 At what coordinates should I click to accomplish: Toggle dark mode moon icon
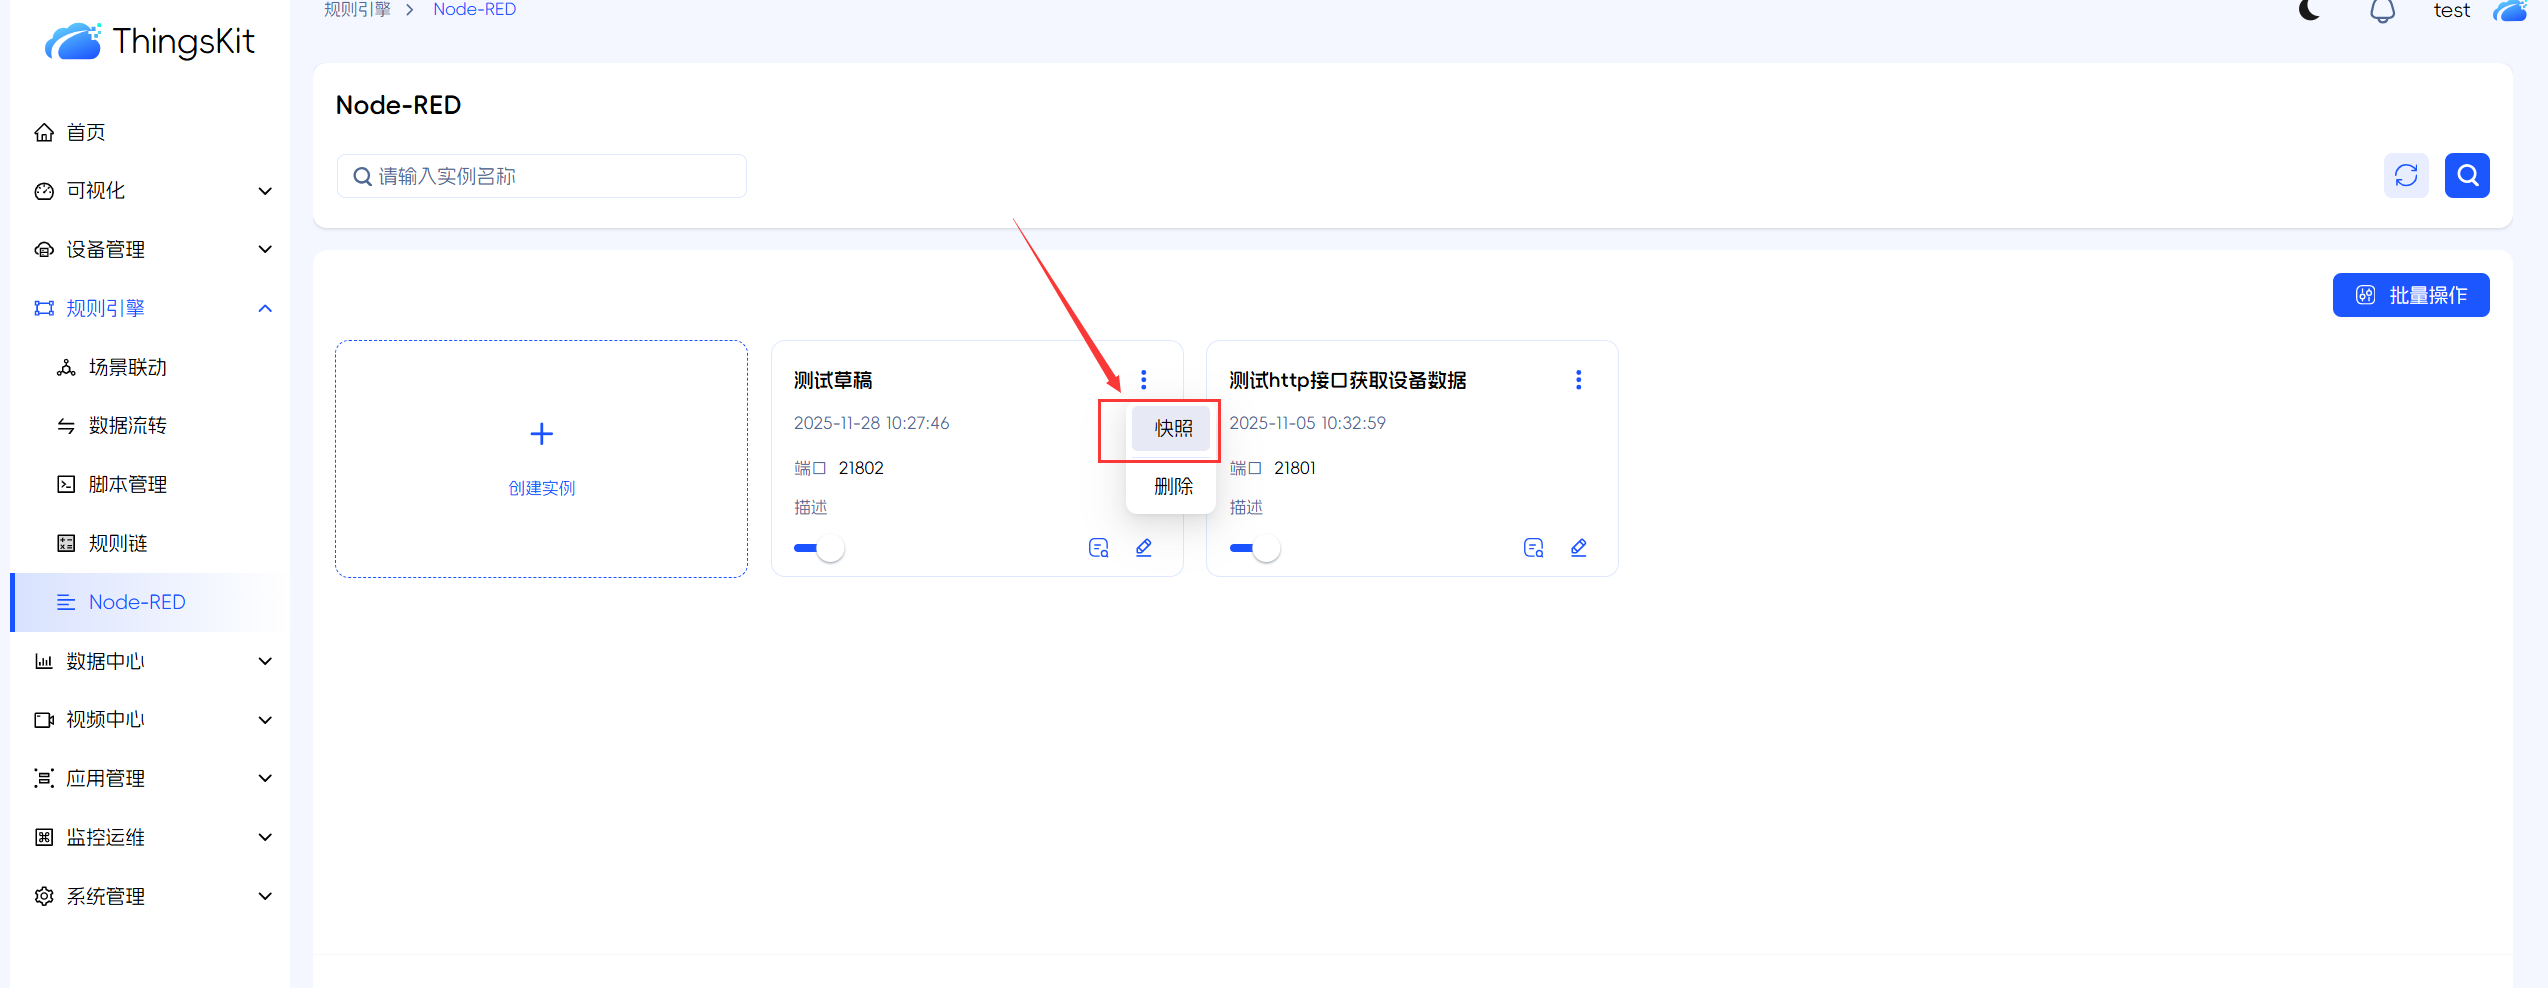coord(2309,11)
